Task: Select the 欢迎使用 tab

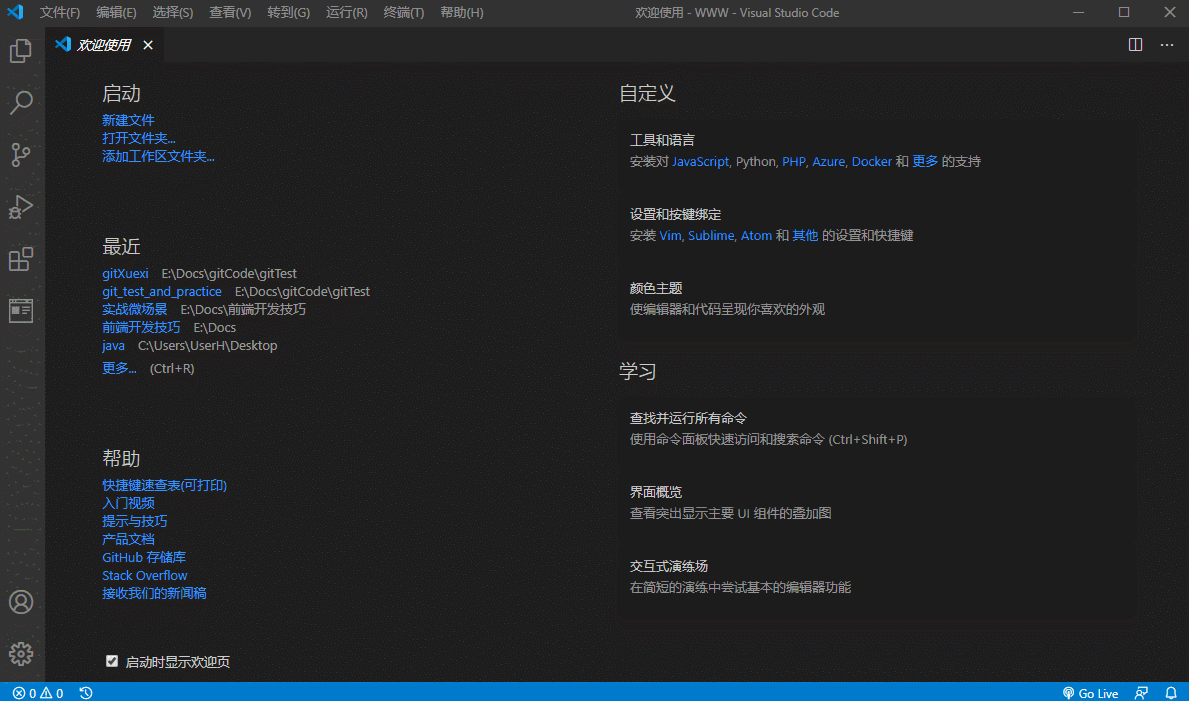Action: pos(104,44)
